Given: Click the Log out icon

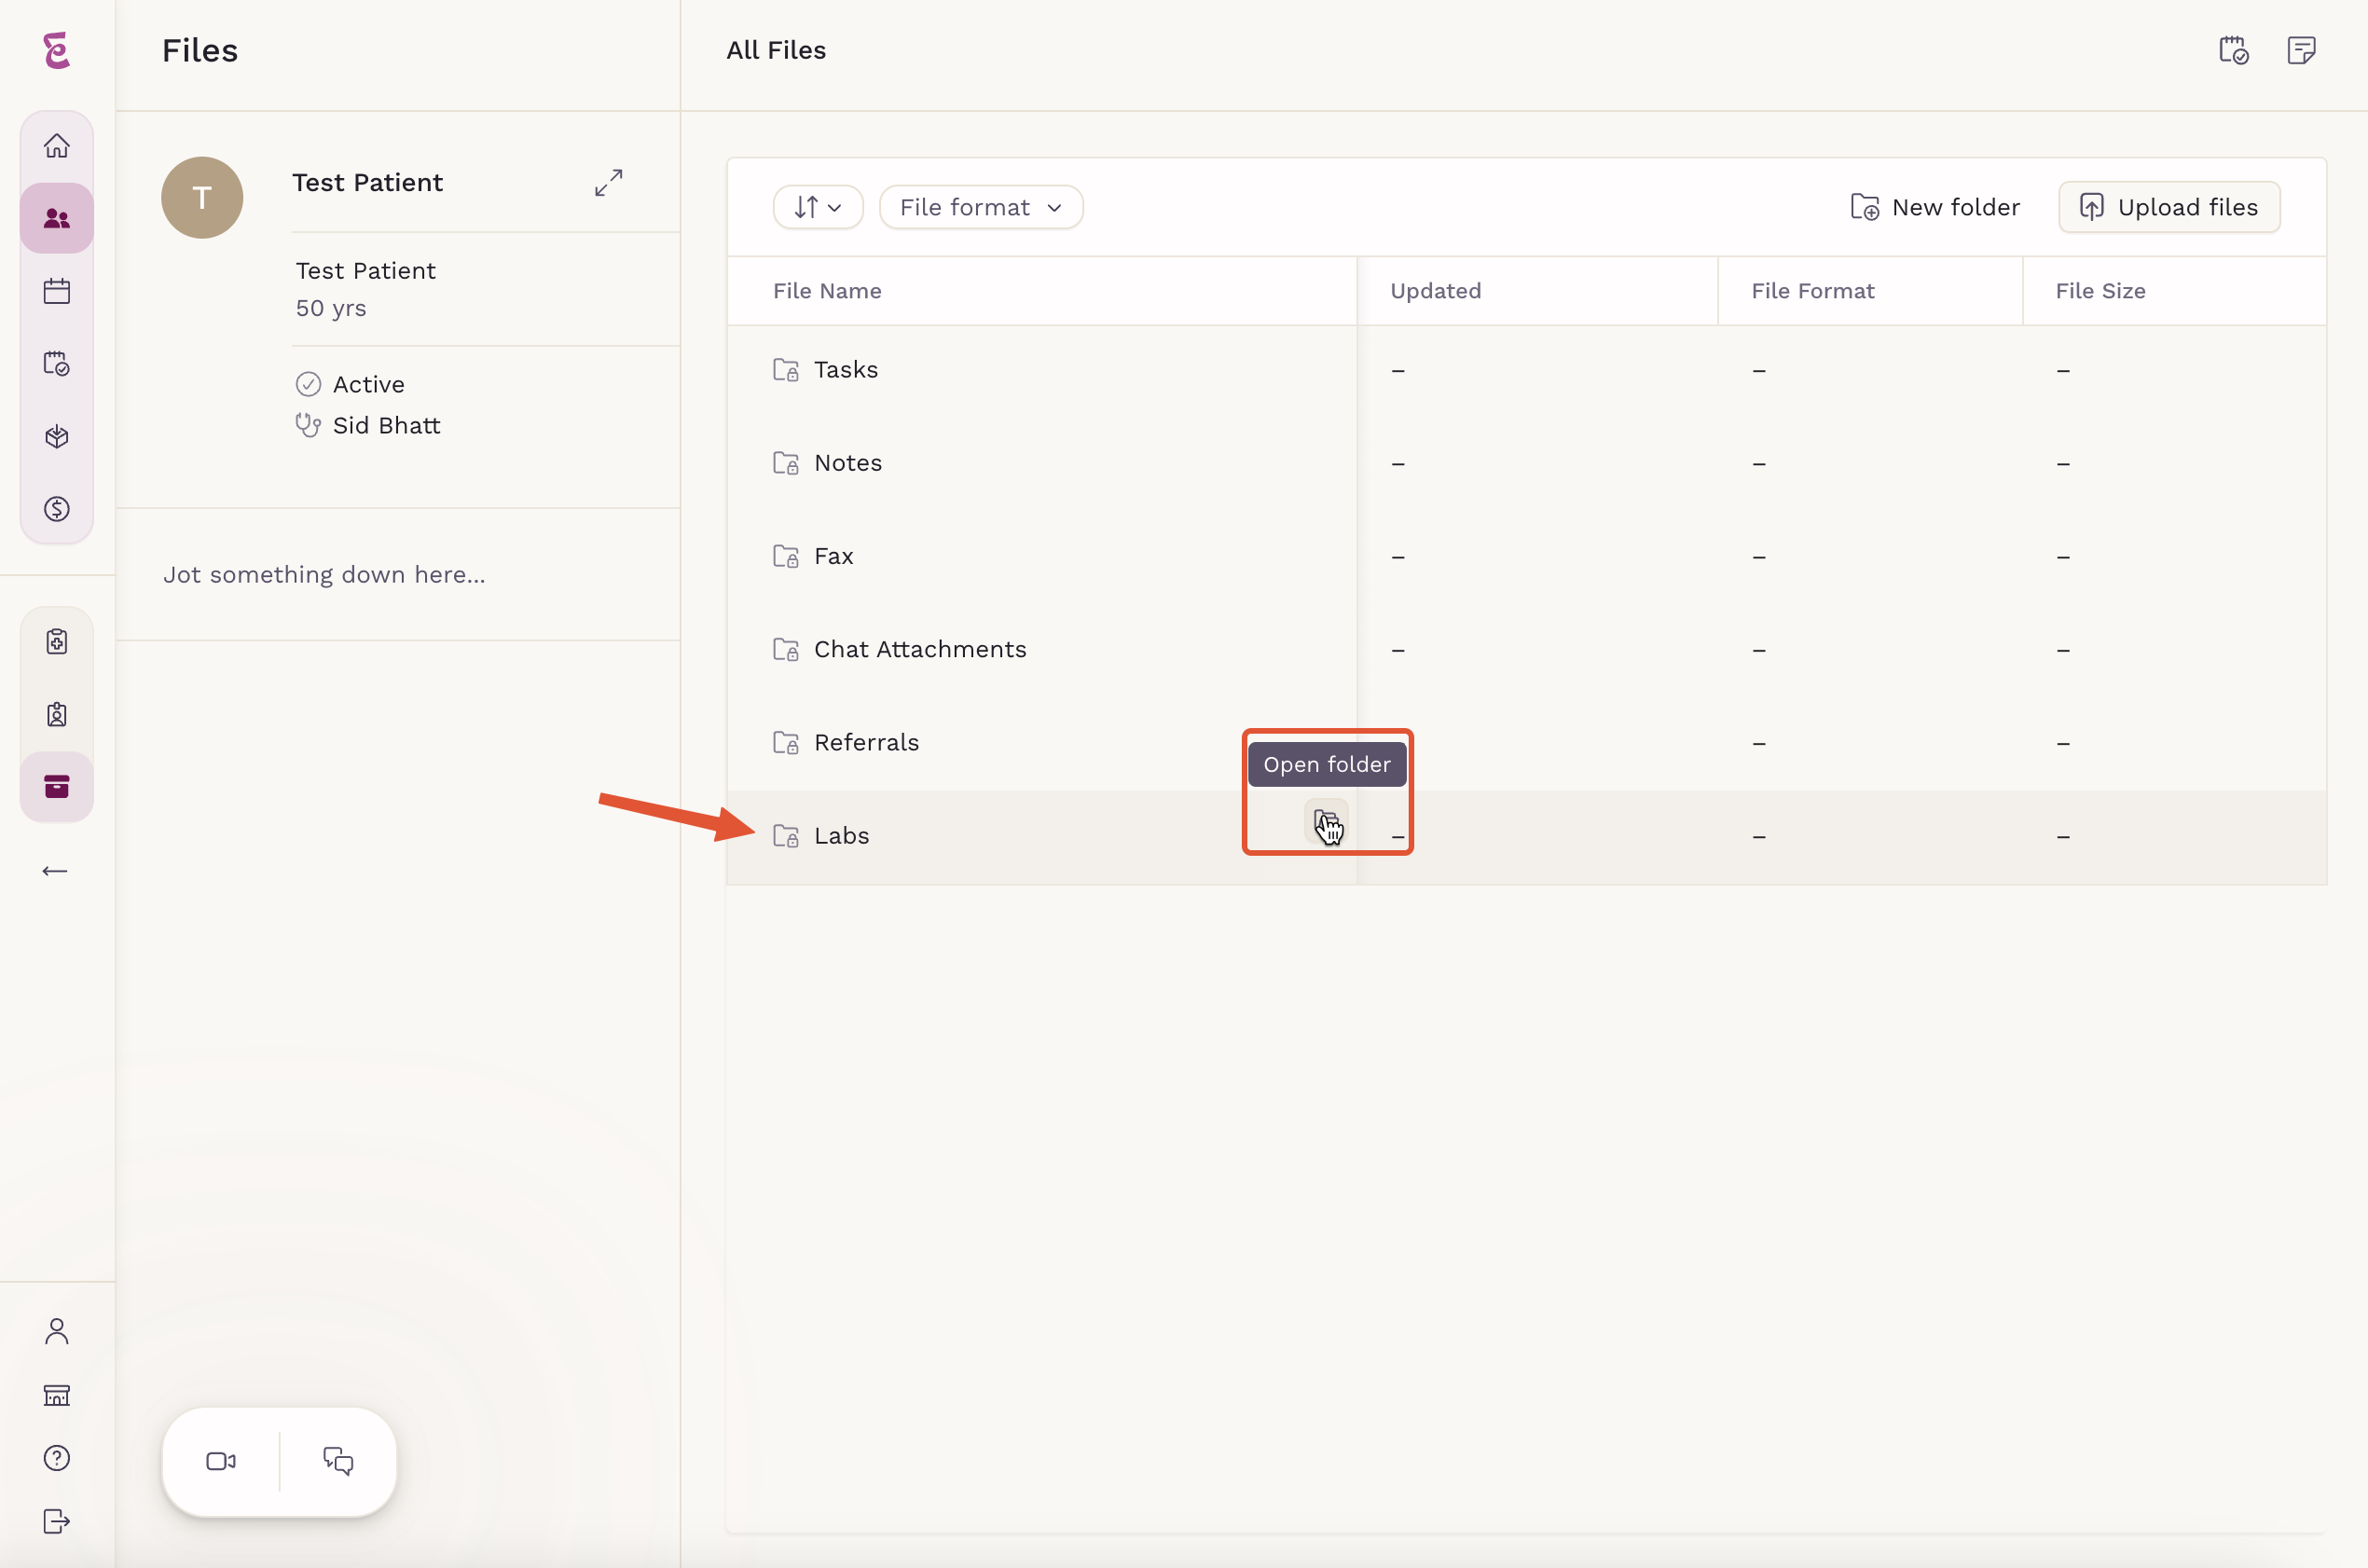Looking at the screenshot, I should click(57, 1521).
